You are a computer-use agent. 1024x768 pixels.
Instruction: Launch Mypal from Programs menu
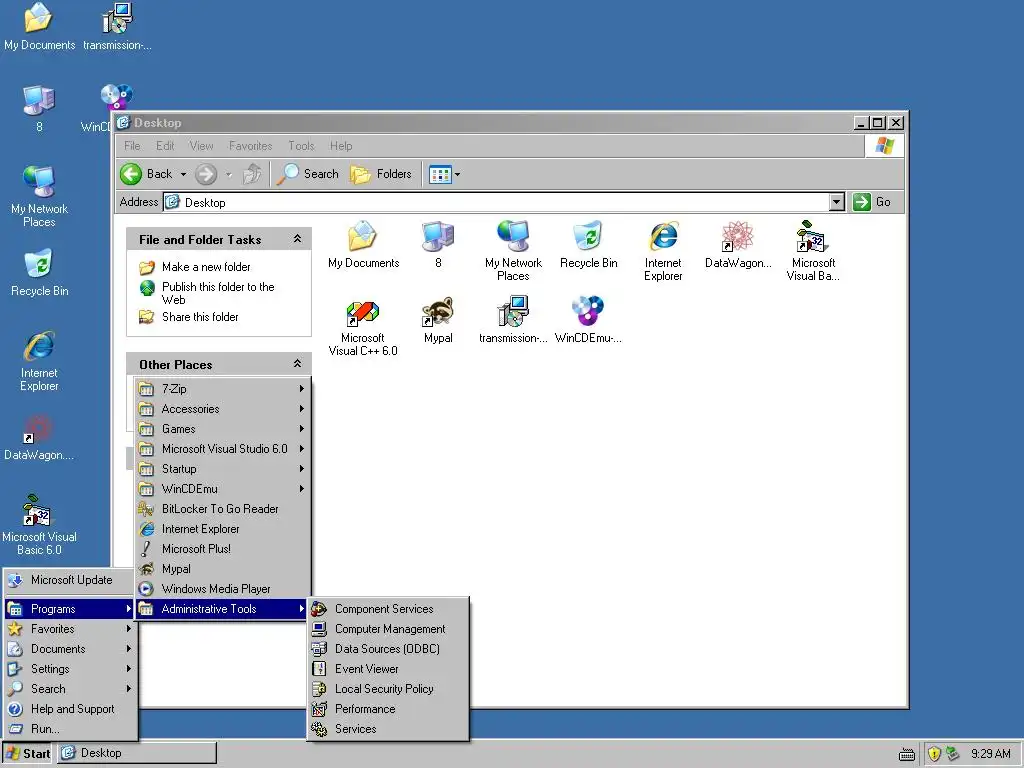[x=222, y=569]
